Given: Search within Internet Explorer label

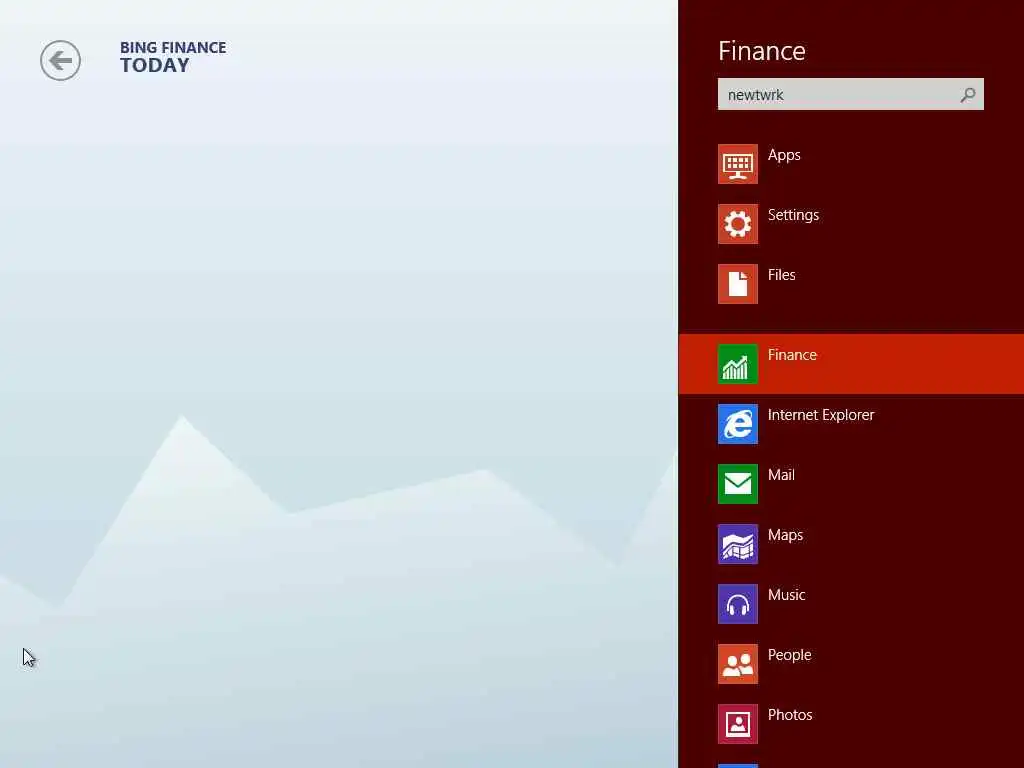Looking at the screenshot, I should tap(821, 415).
